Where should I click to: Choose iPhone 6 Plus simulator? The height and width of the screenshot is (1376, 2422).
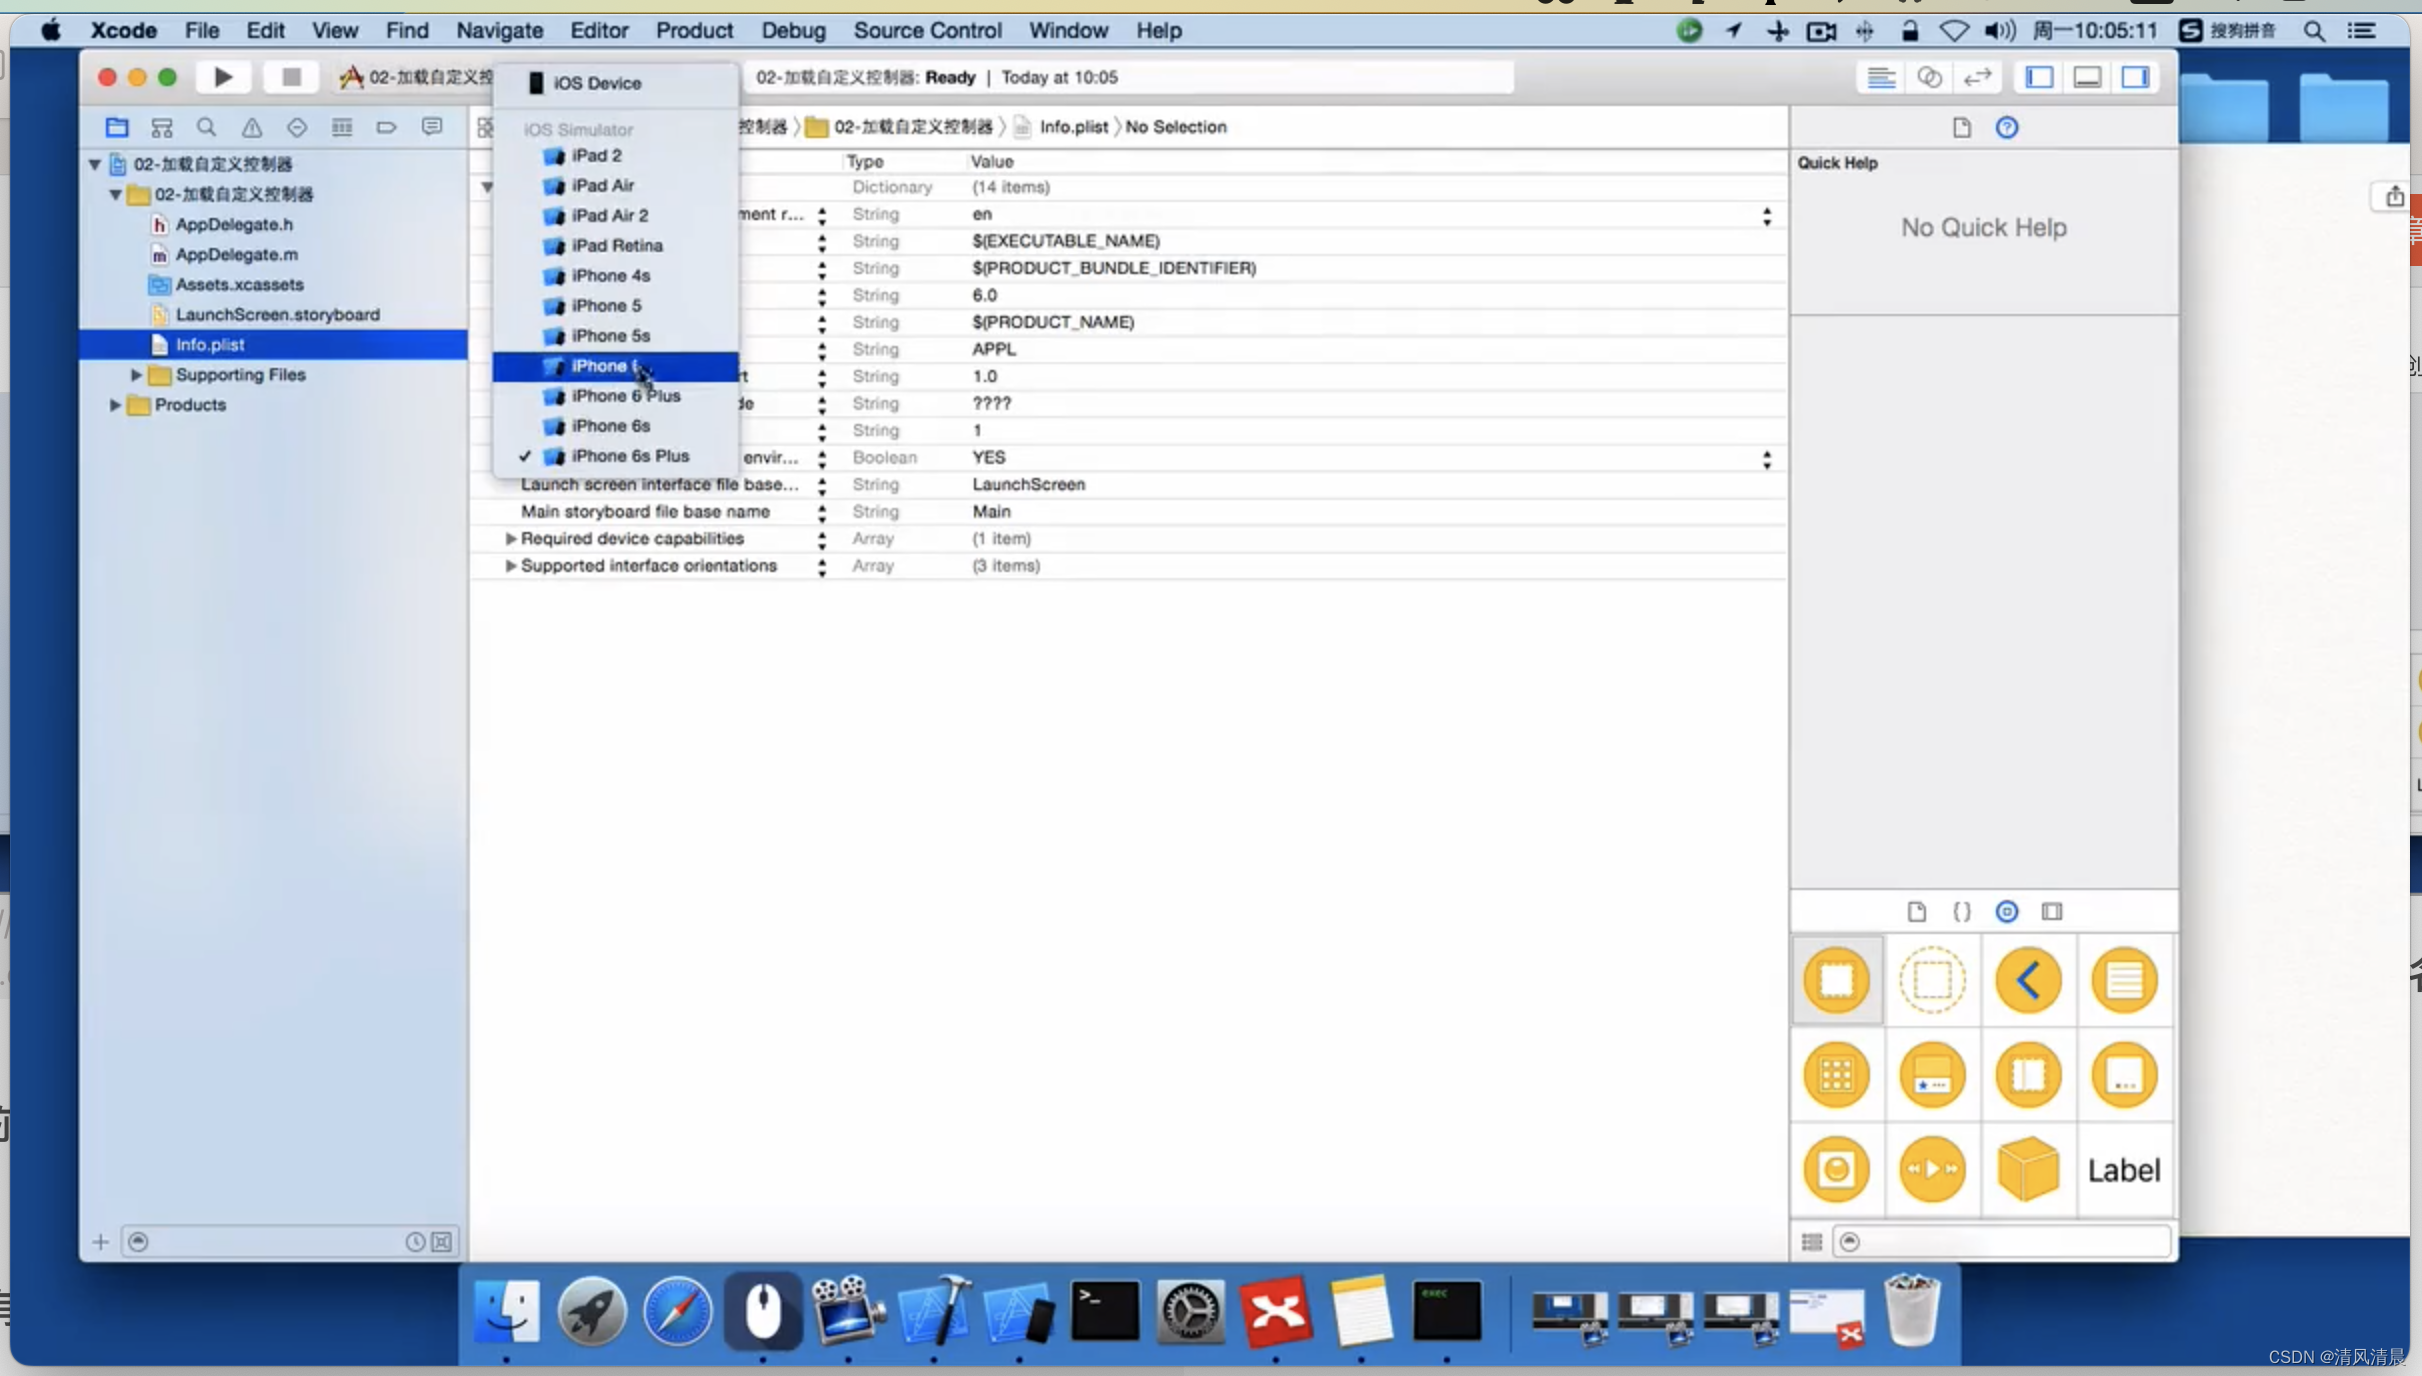(x=615, y=396)
